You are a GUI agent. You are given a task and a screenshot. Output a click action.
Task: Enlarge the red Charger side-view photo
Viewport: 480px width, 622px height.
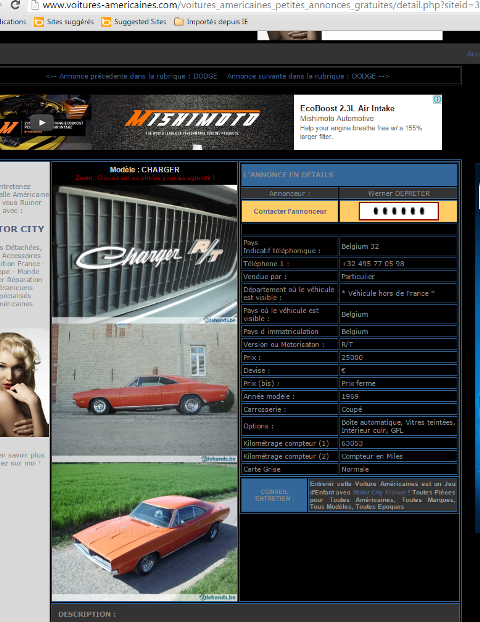pyautogui.click(x=144, y=393)
